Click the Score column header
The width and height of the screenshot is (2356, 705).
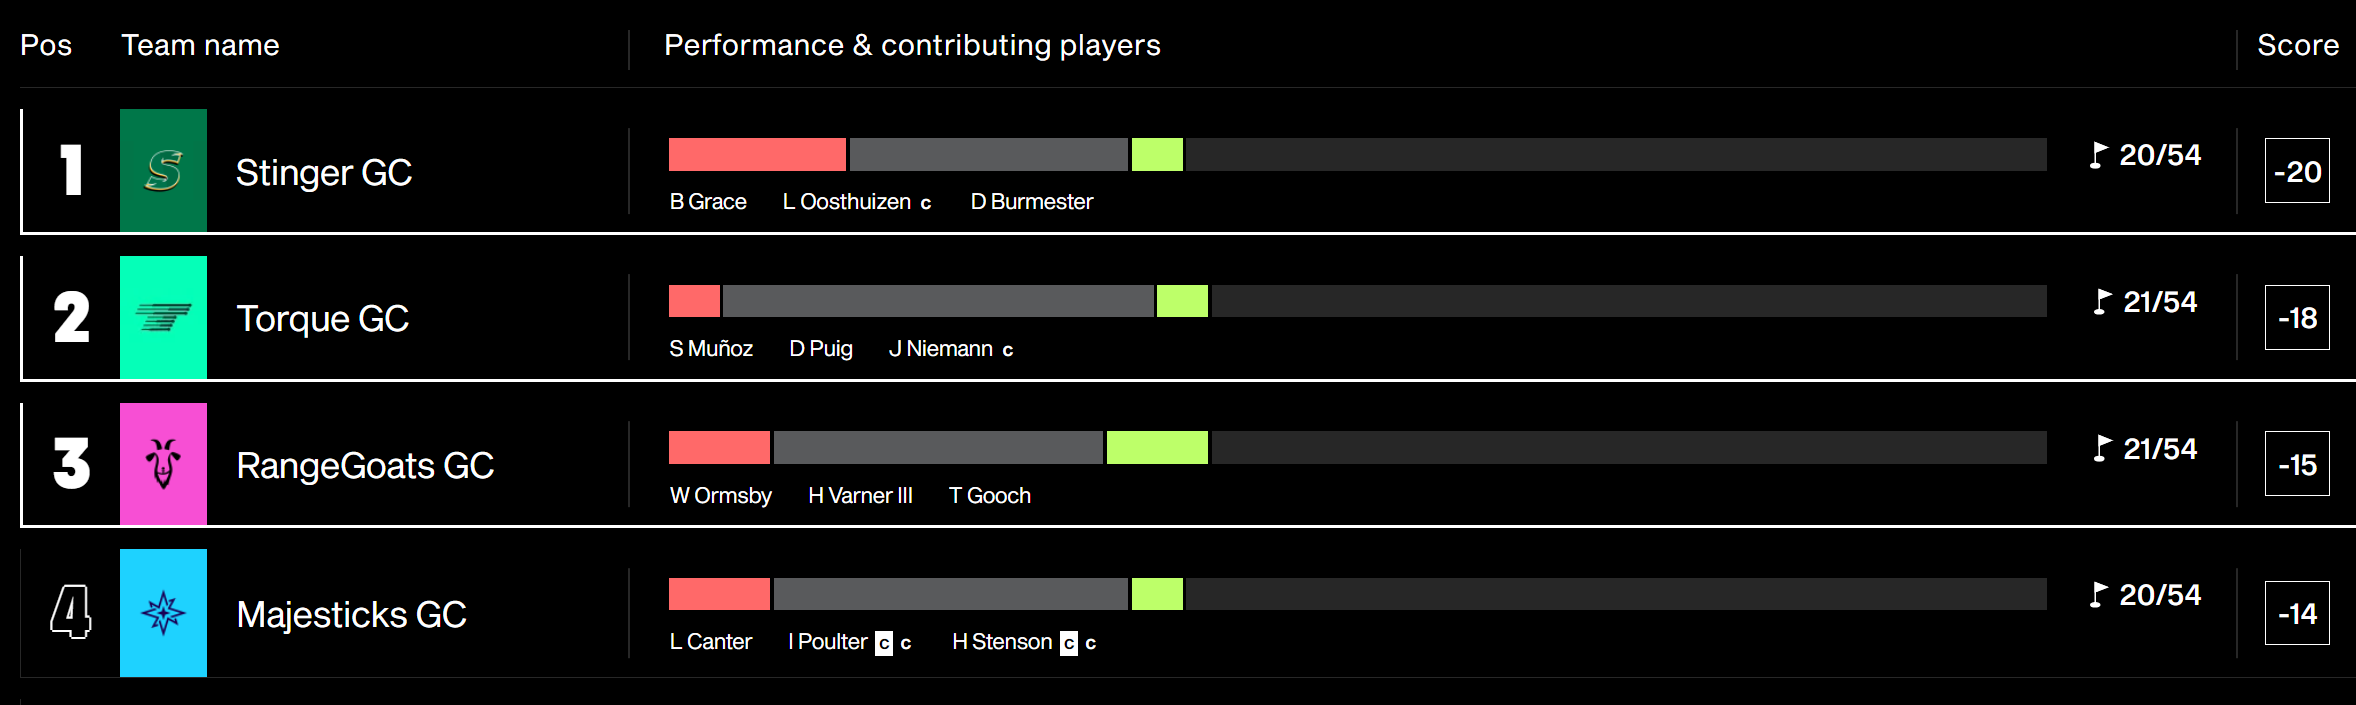point(2298,45)
